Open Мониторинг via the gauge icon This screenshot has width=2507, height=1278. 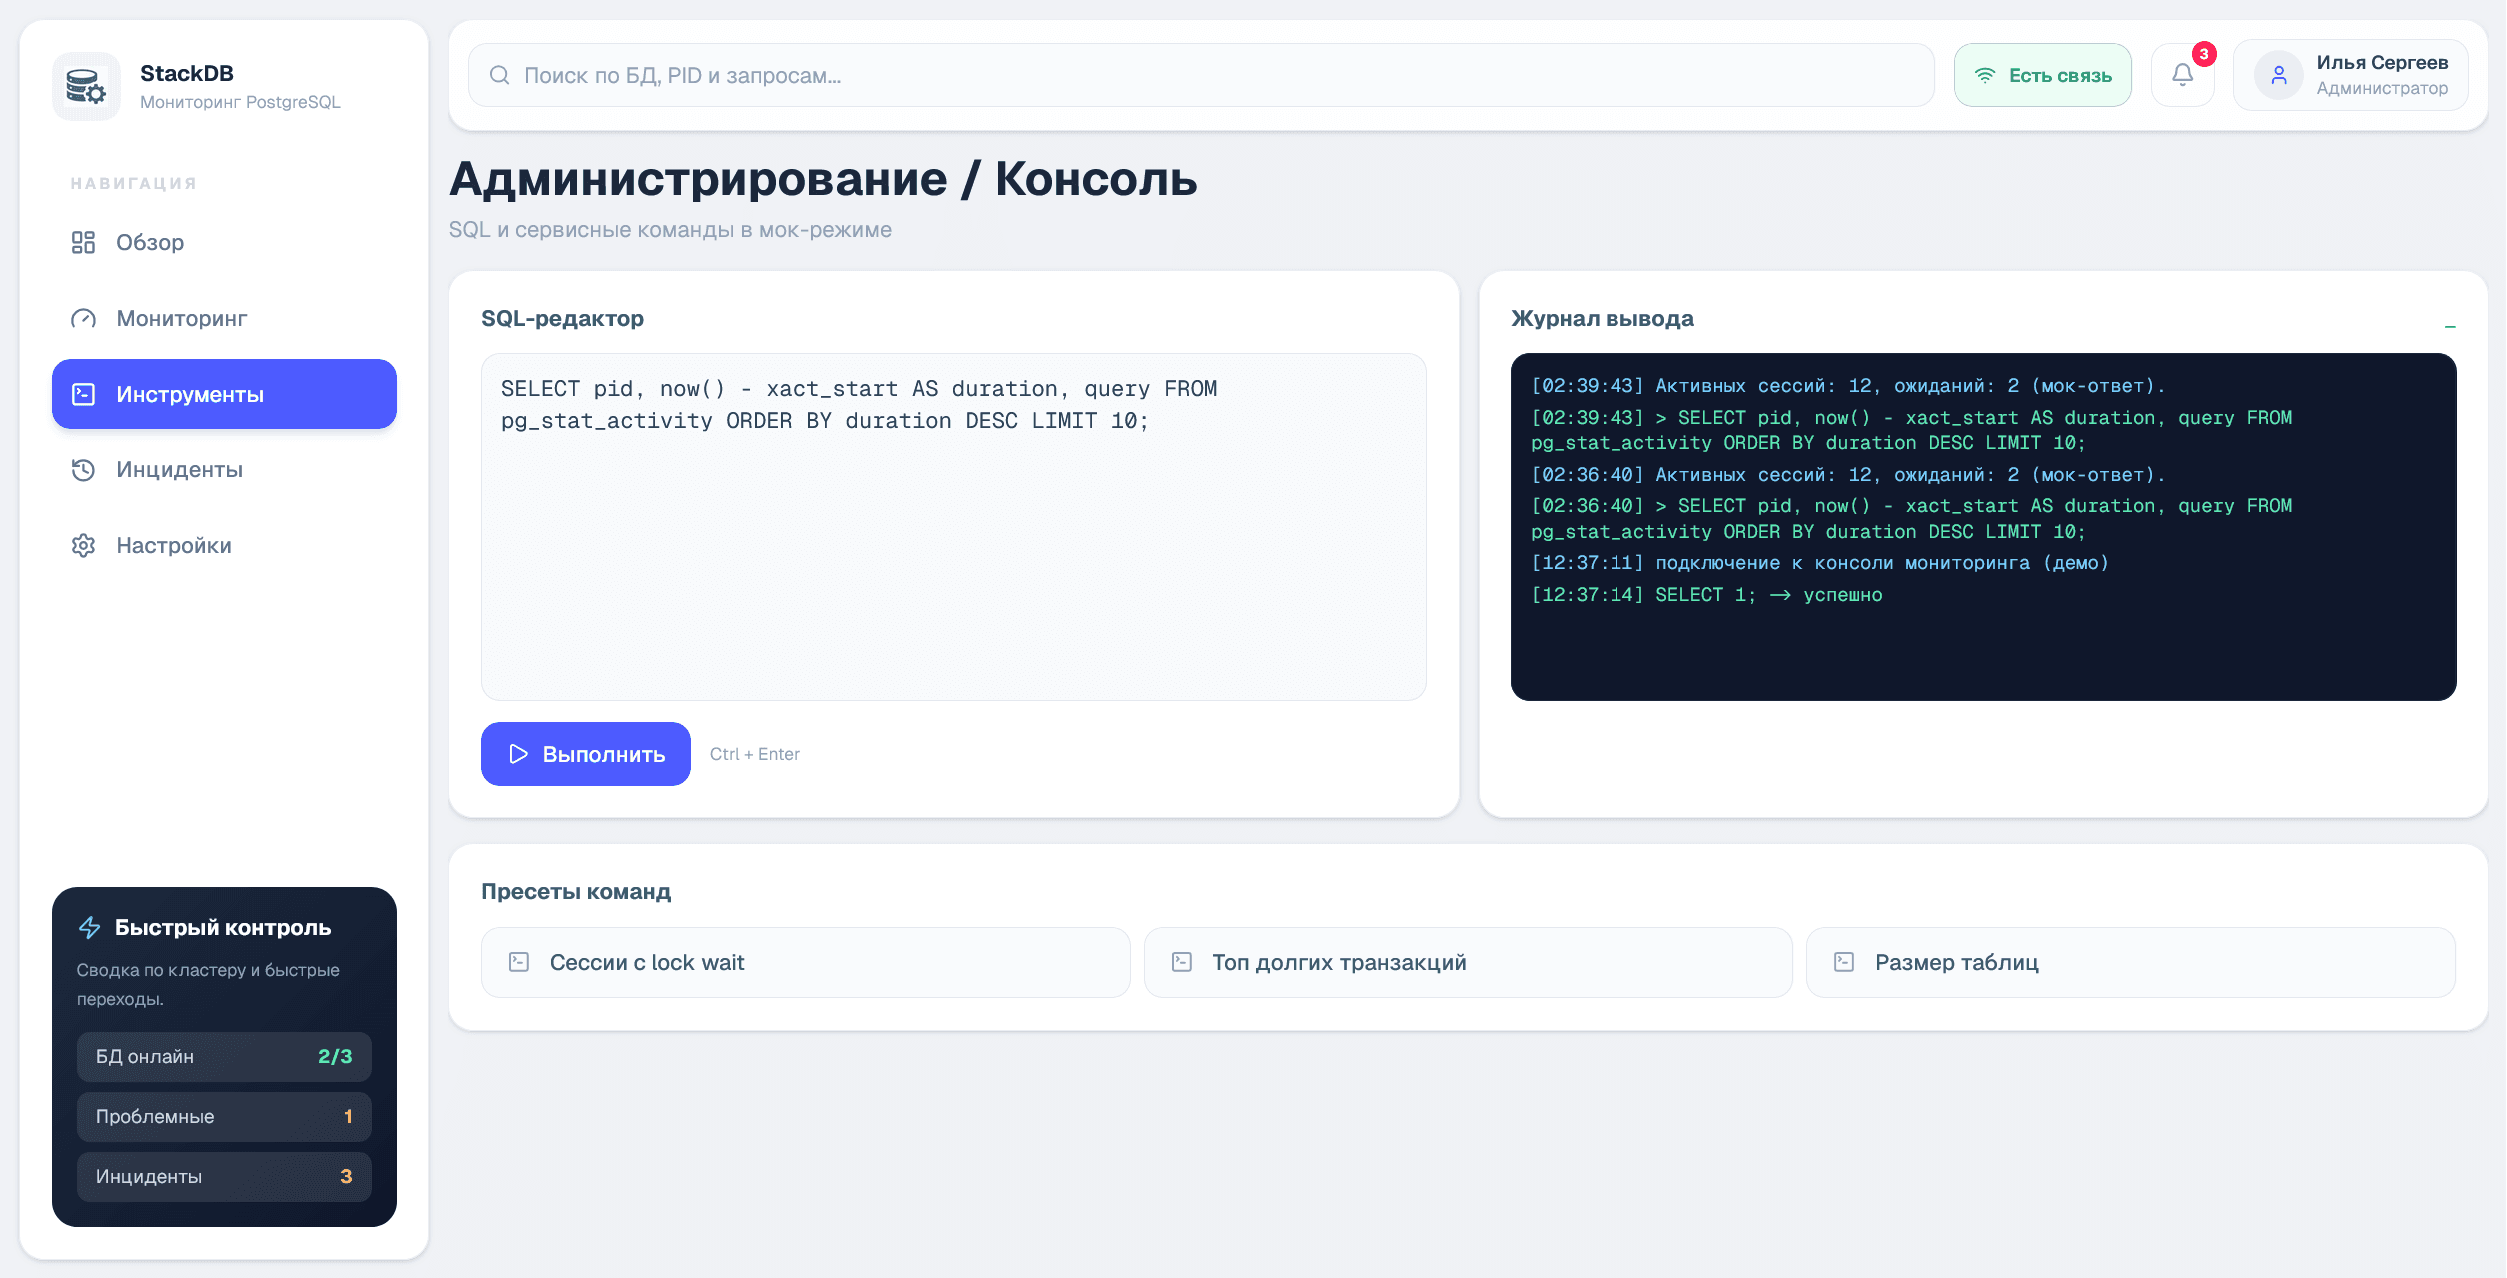coord(84,318)
